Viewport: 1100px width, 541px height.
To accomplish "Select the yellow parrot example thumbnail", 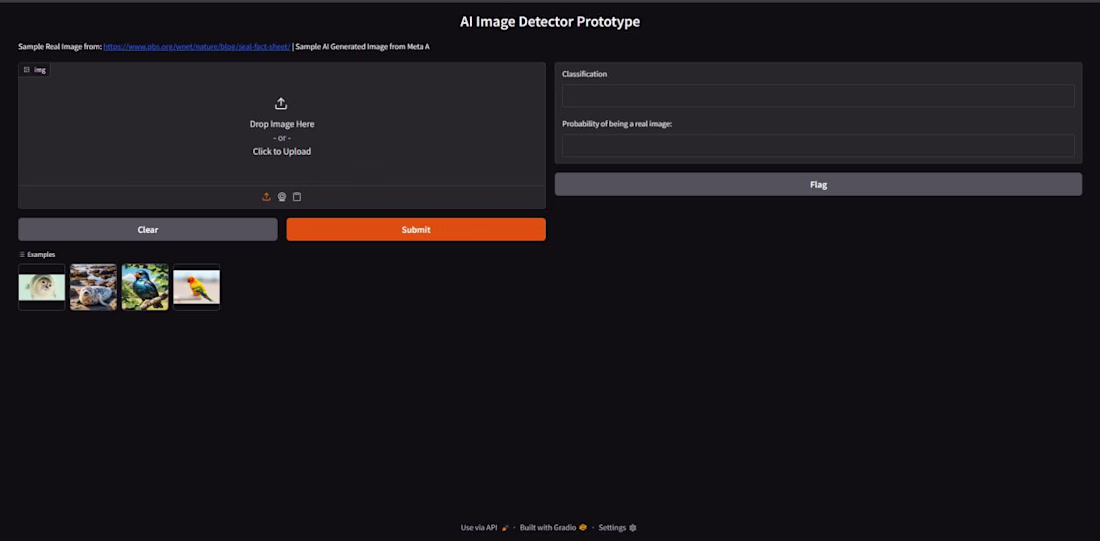I will pos(196,287).
